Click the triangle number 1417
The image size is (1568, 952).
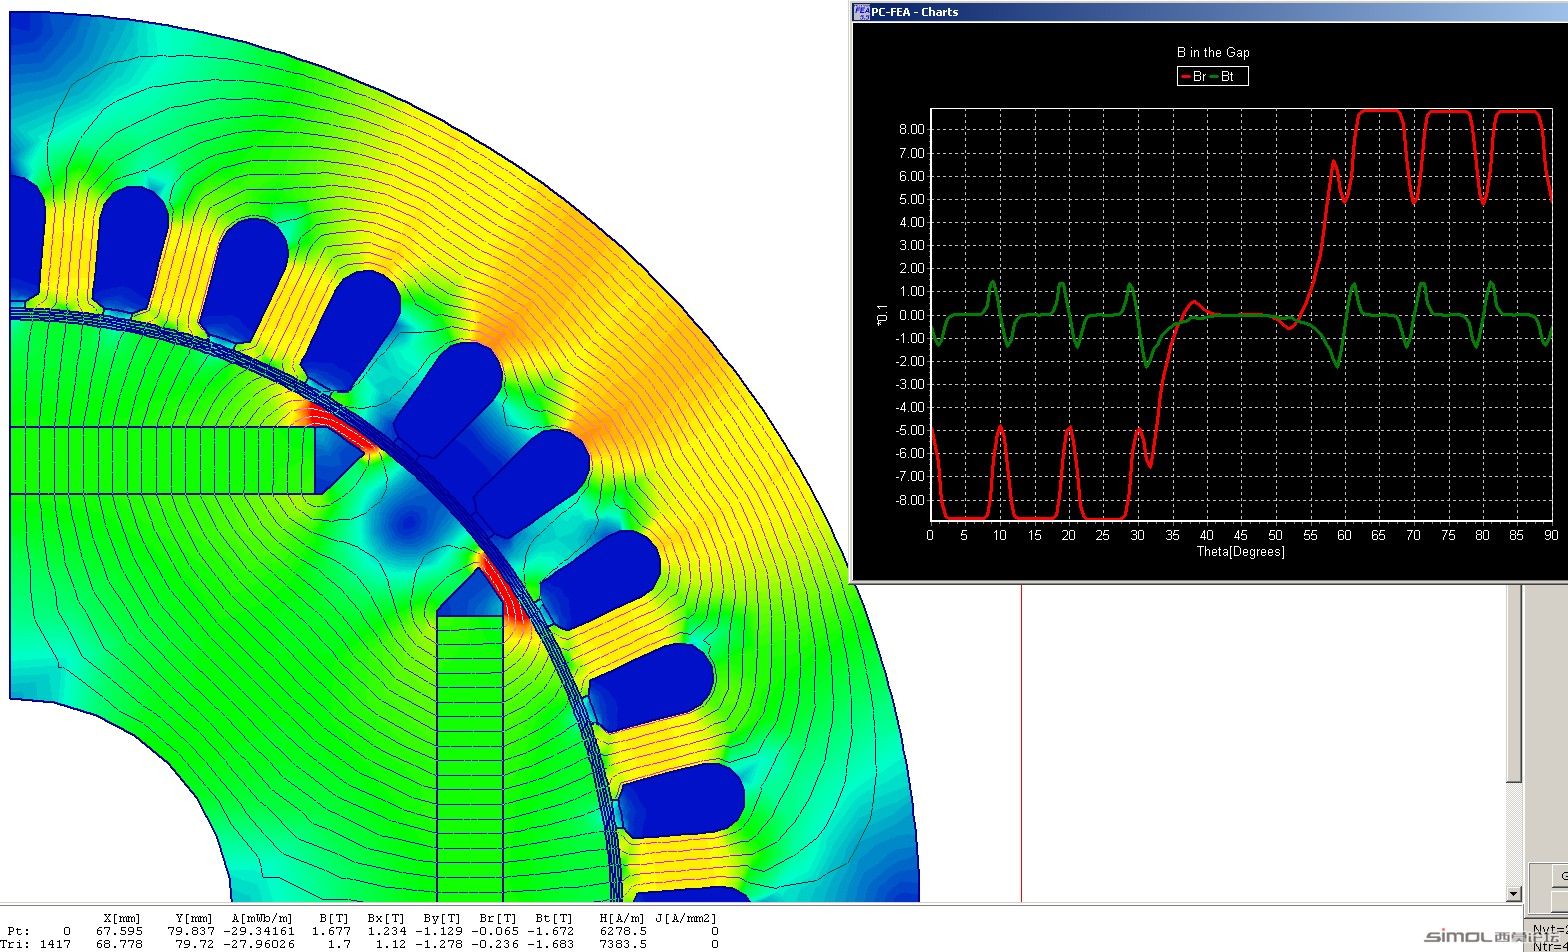tap(55, 944)
